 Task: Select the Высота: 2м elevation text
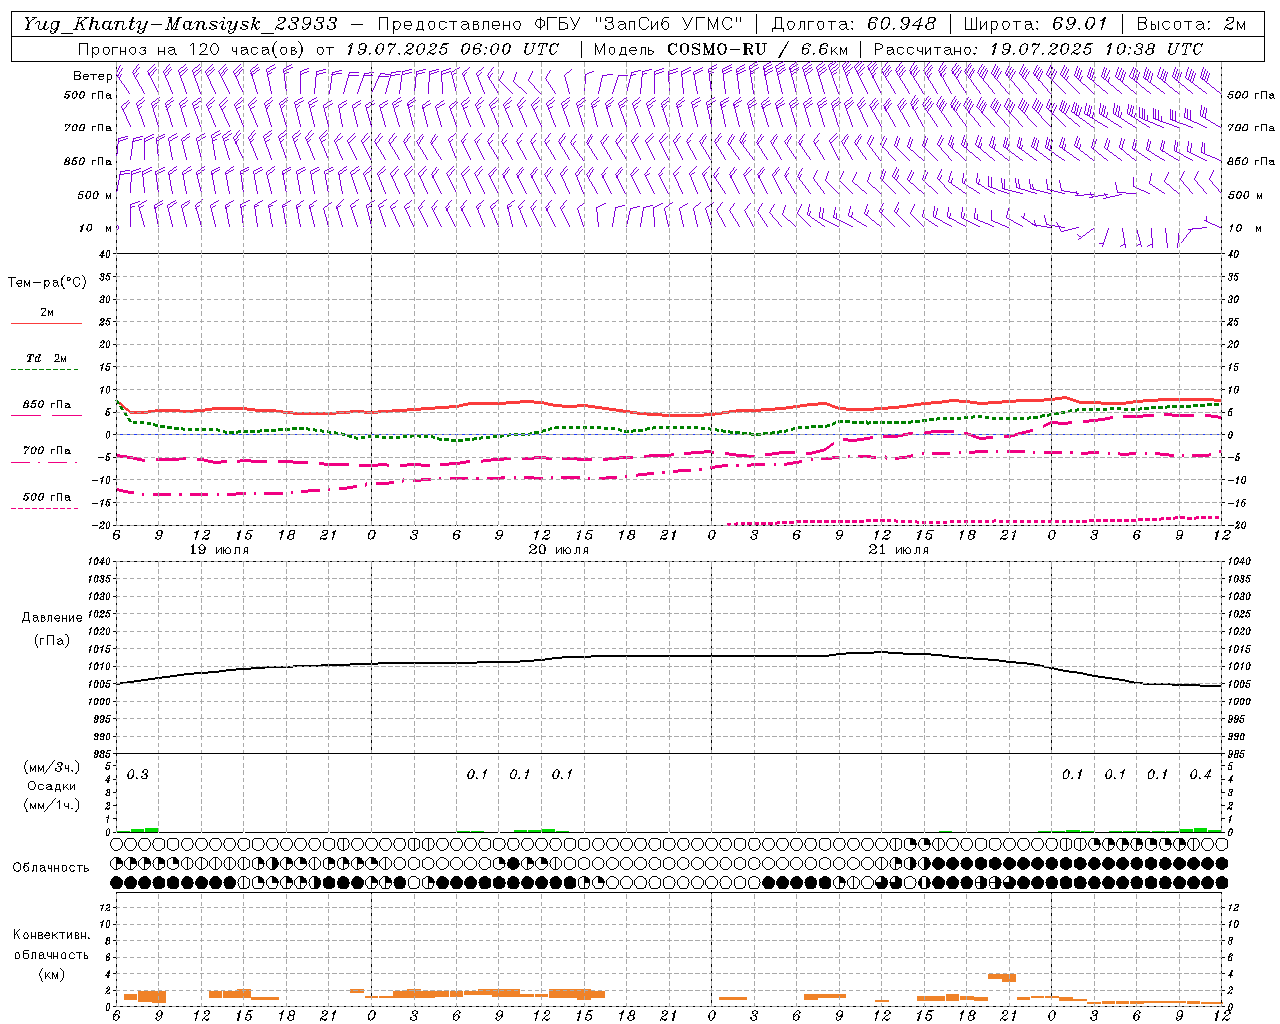pyautogui.click(x=1191, y=24)
